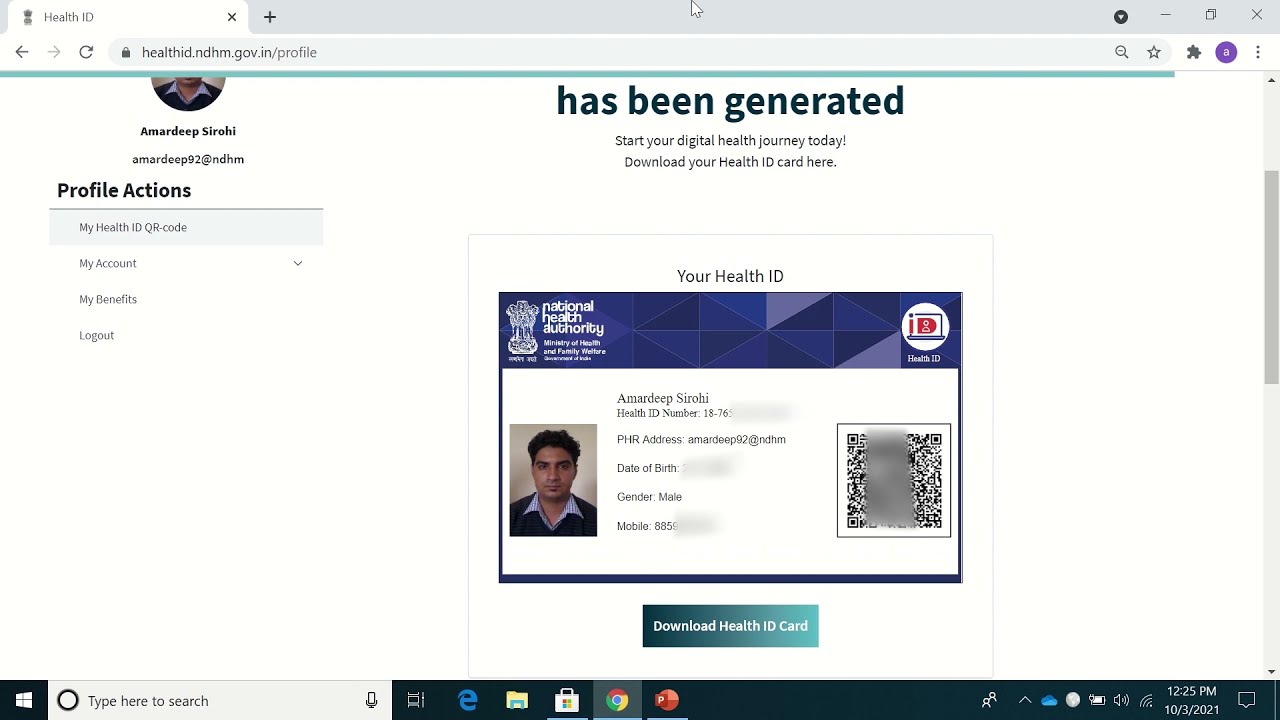Open the volume speaker control
The height and width of the screenshot is (720, 1280).
[x=1121, y=701]
